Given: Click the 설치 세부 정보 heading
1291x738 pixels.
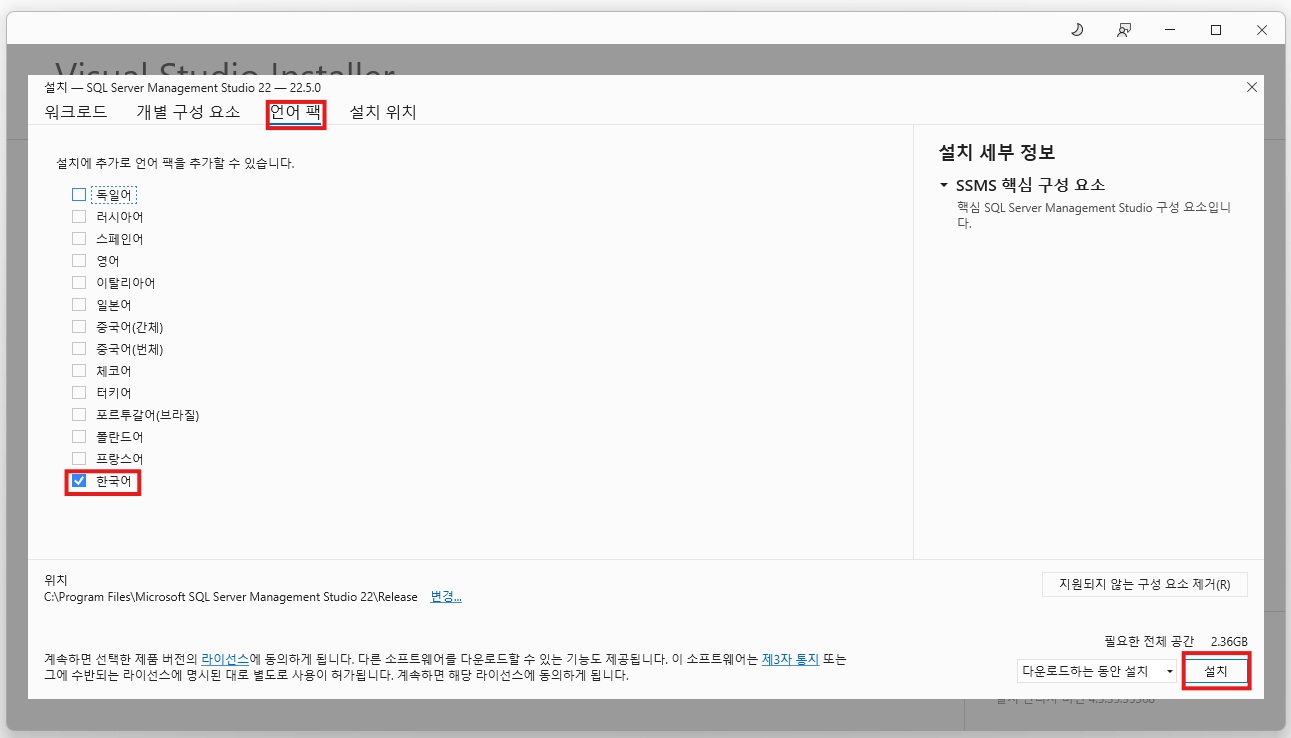Looking at the screenshot, I should 997,153.
